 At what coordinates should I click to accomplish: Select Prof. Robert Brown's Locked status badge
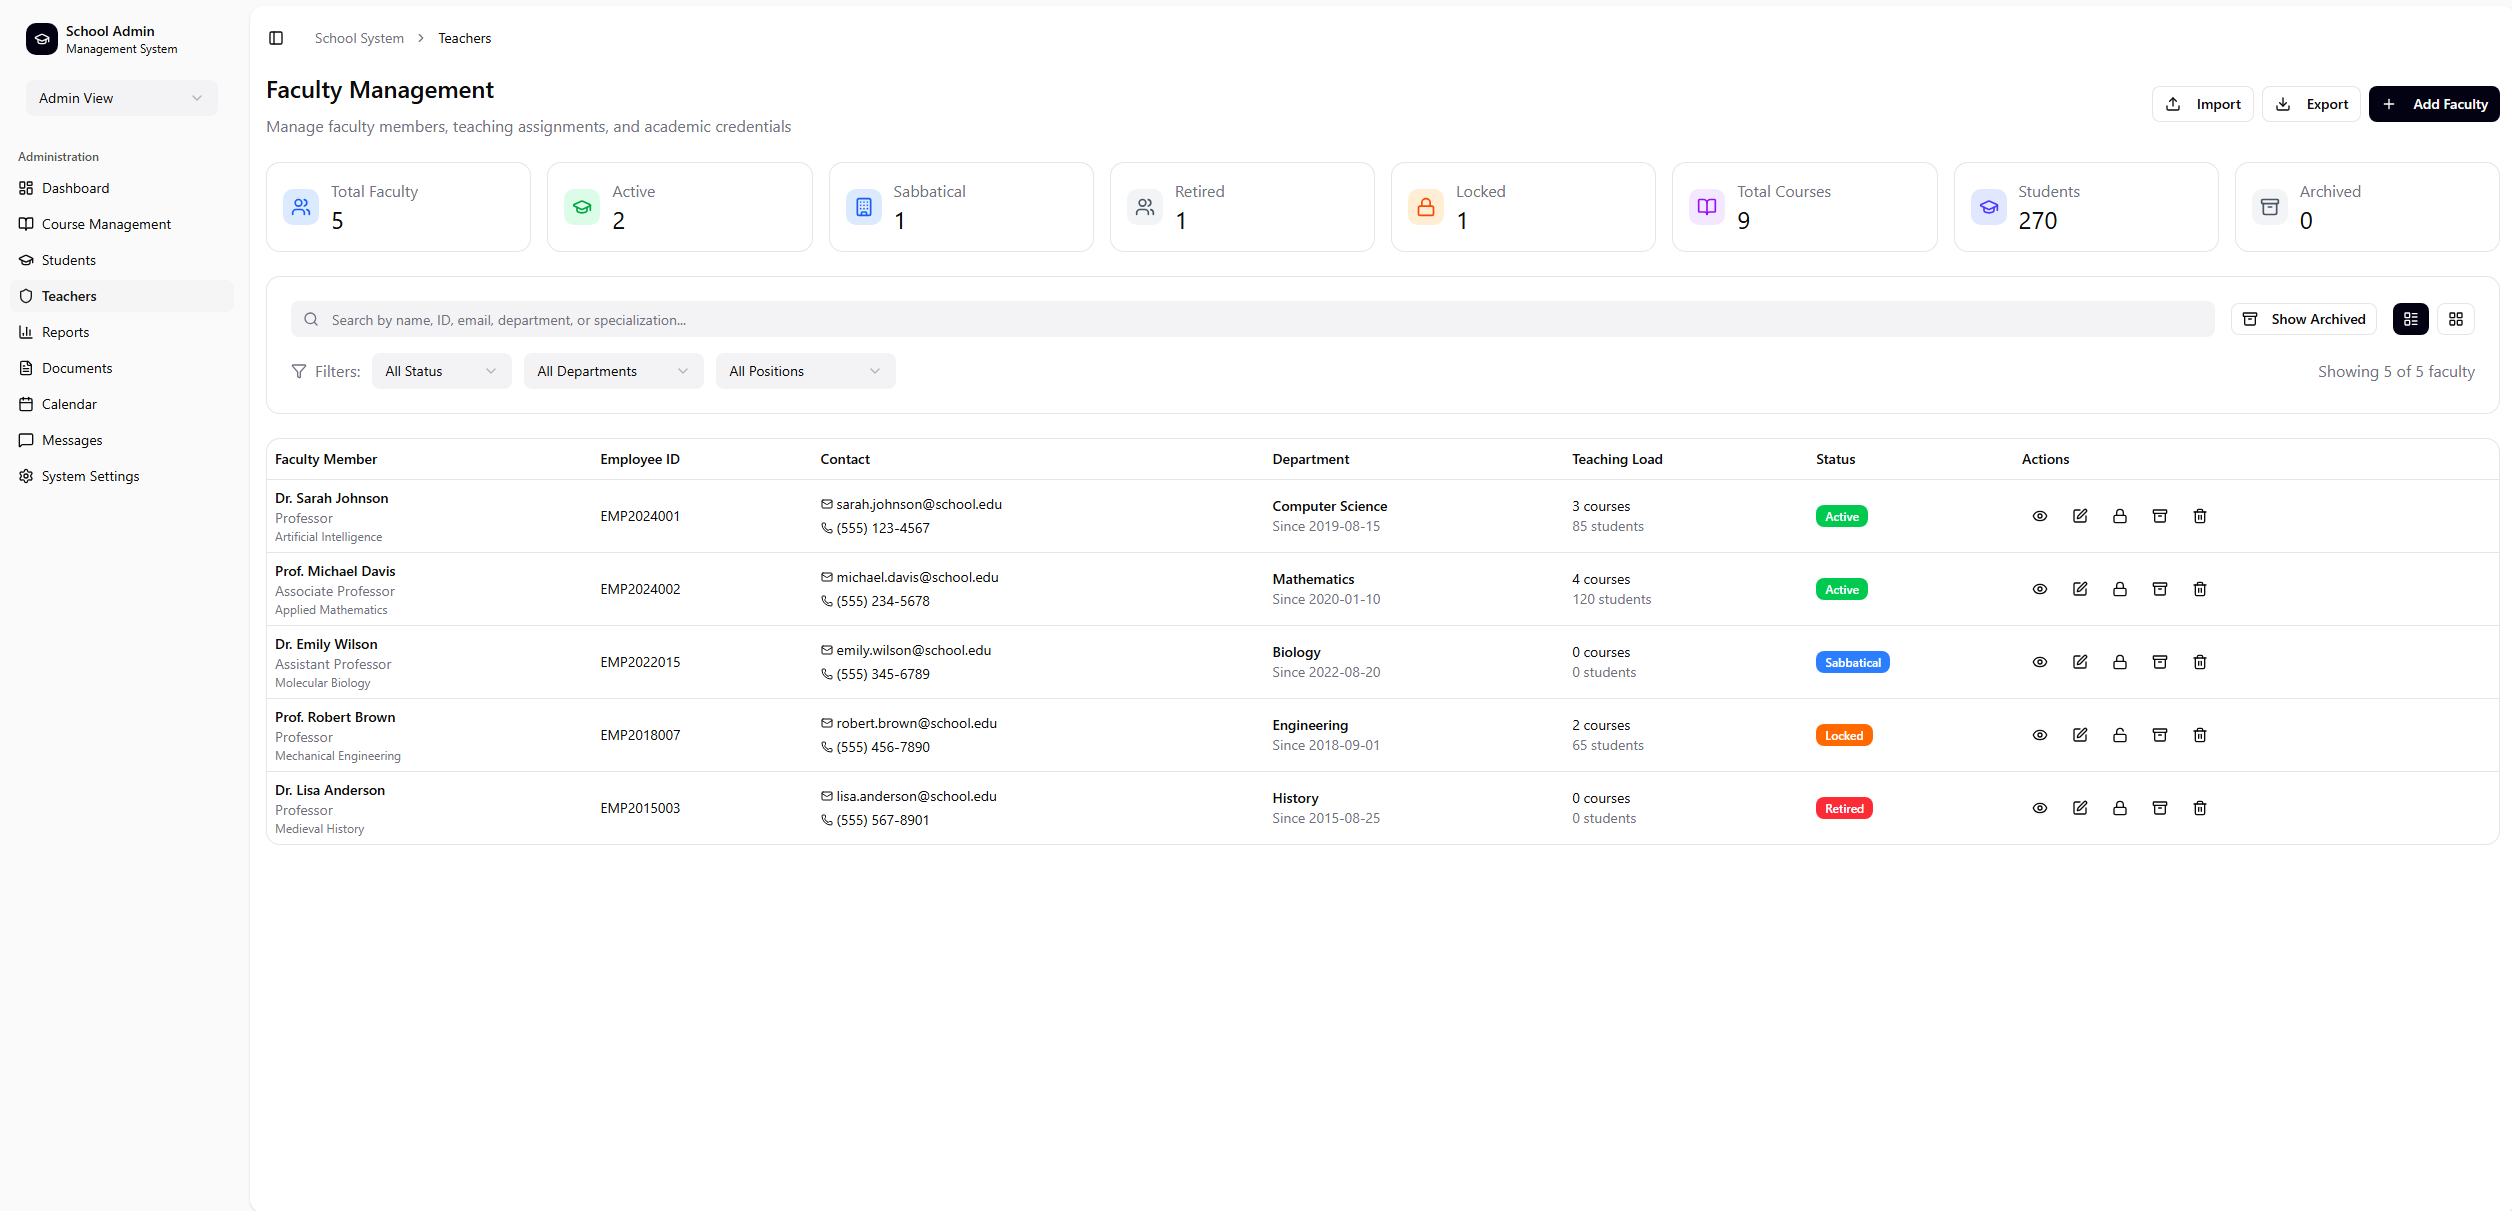tap(1844, 734)
